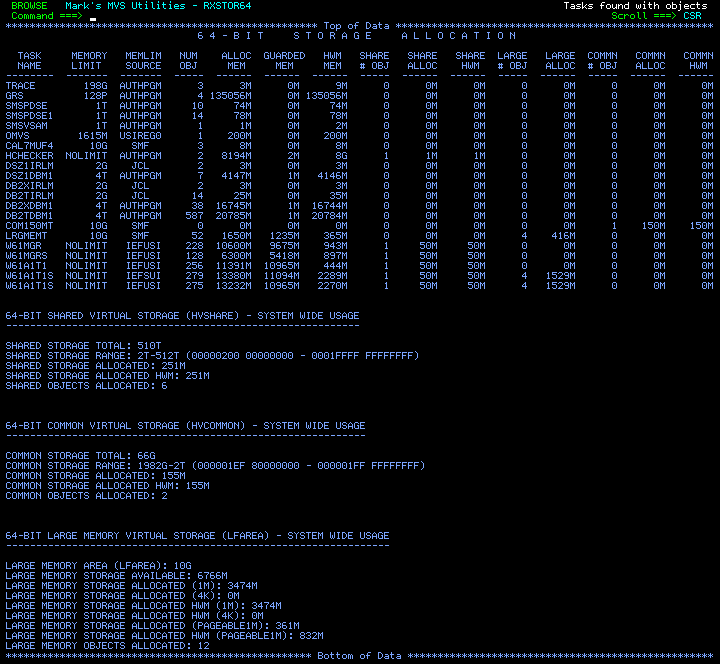Click the LFAREA section heading
720x664 pixels.
click(197, 536)
